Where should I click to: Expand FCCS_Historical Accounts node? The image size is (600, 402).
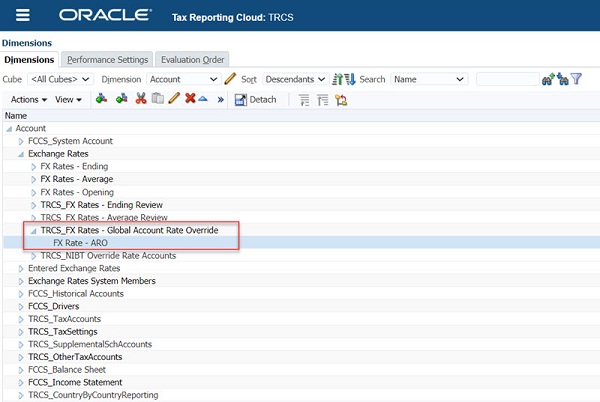tap(21, 294)
